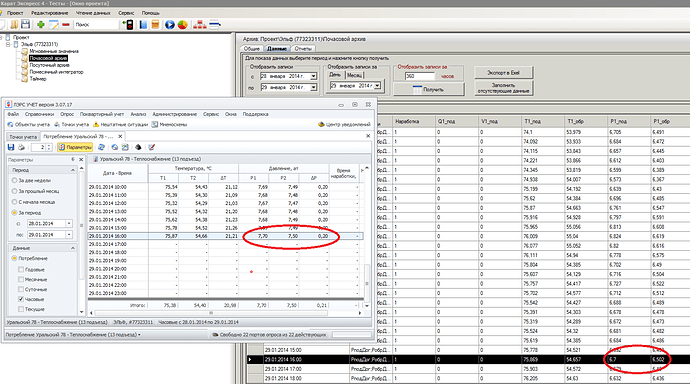The height and width of the screenshot is (384, 690).
Task: Click the refresh arrows icon beside Параметры
Action: 101,147
